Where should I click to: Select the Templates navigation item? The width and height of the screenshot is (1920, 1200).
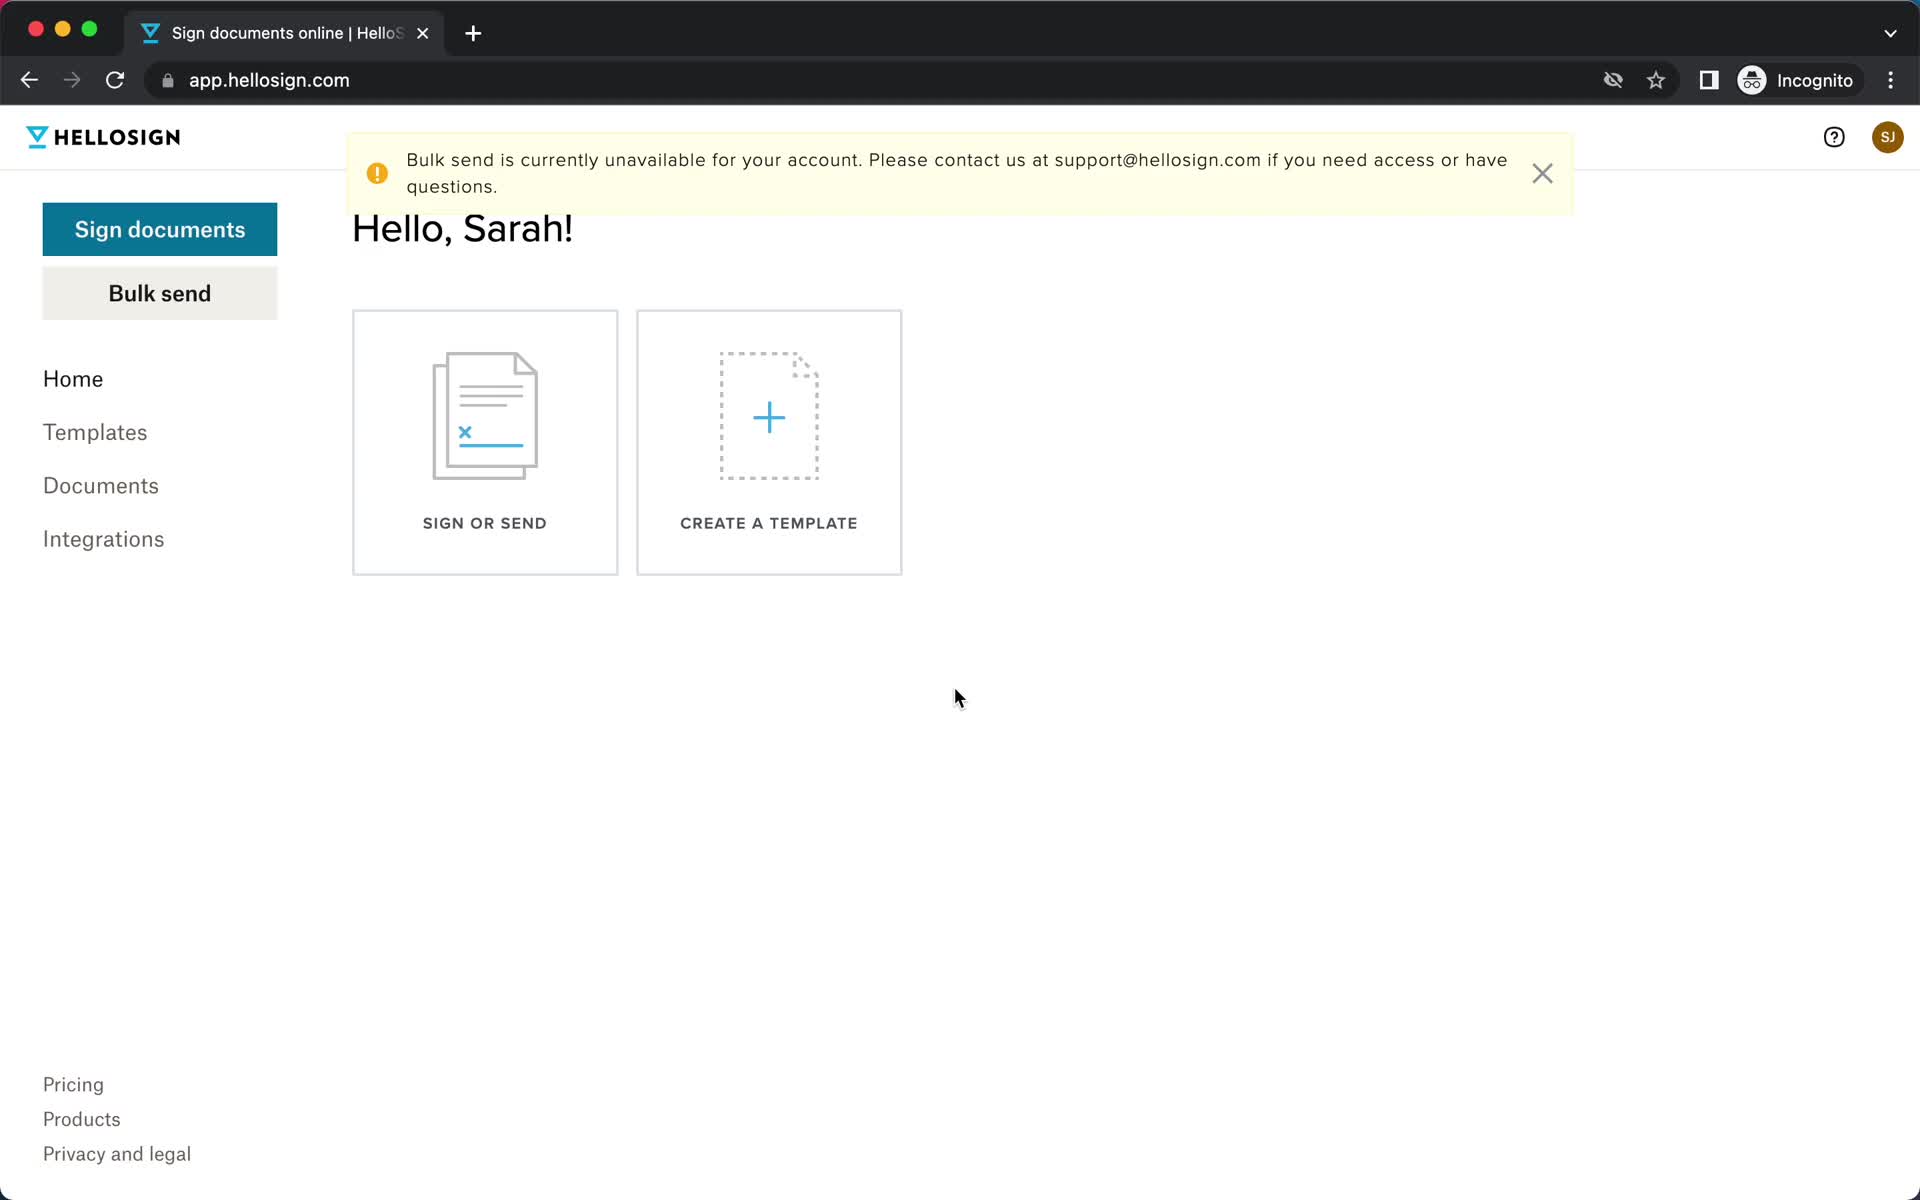[x=94, y=431]
